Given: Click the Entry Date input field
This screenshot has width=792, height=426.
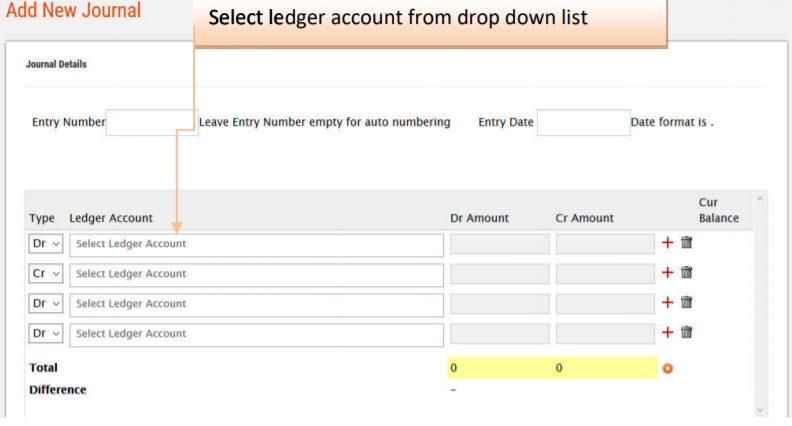Looking at the screenshot, I should coord(583,123).
